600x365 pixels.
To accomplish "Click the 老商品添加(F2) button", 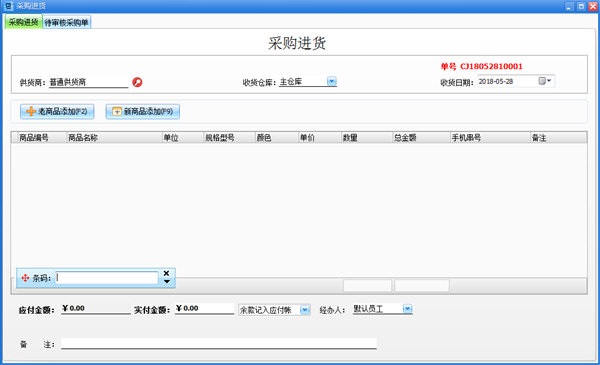I will click(57, 112).
